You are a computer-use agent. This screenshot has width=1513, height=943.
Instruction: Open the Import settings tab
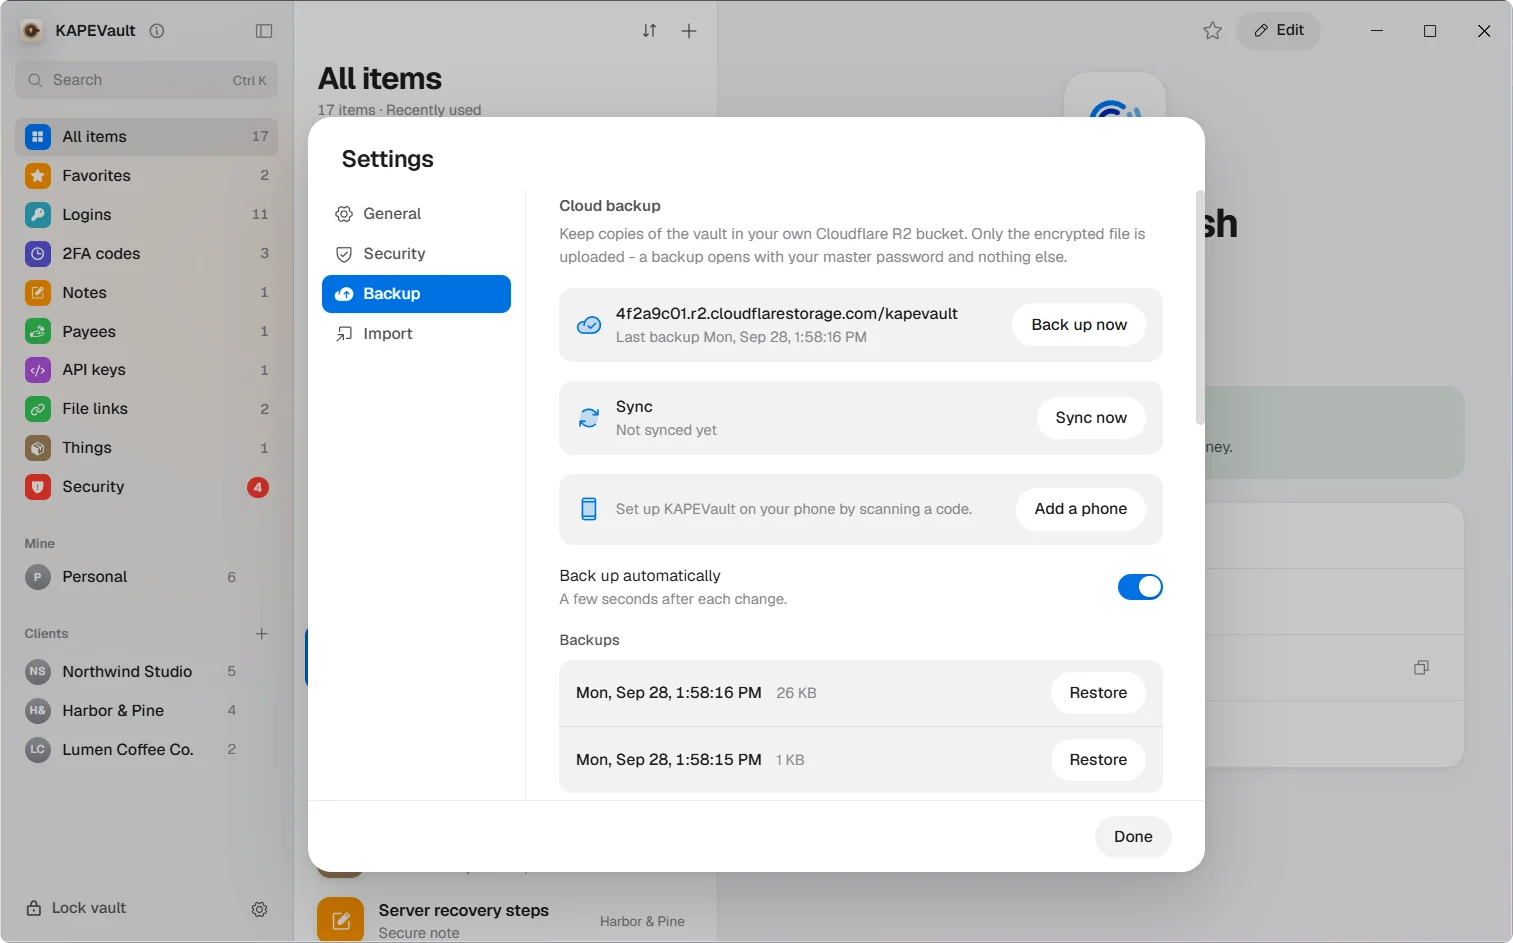point(416,334)
